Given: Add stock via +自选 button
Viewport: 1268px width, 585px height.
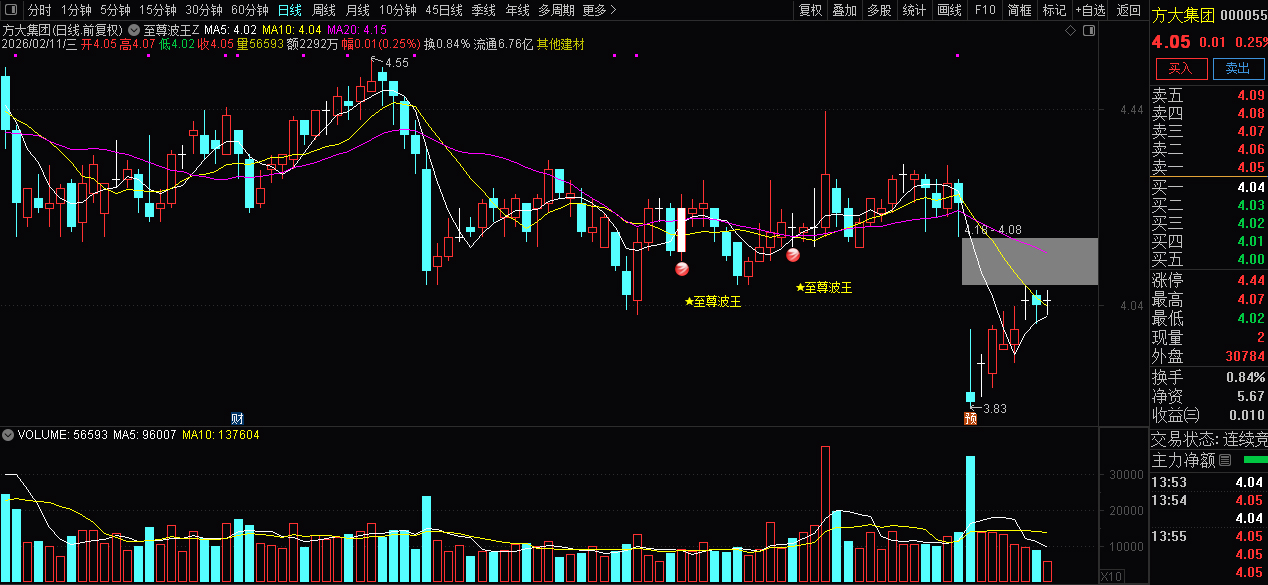Looking at the screenshot, I should [1090, 10].
